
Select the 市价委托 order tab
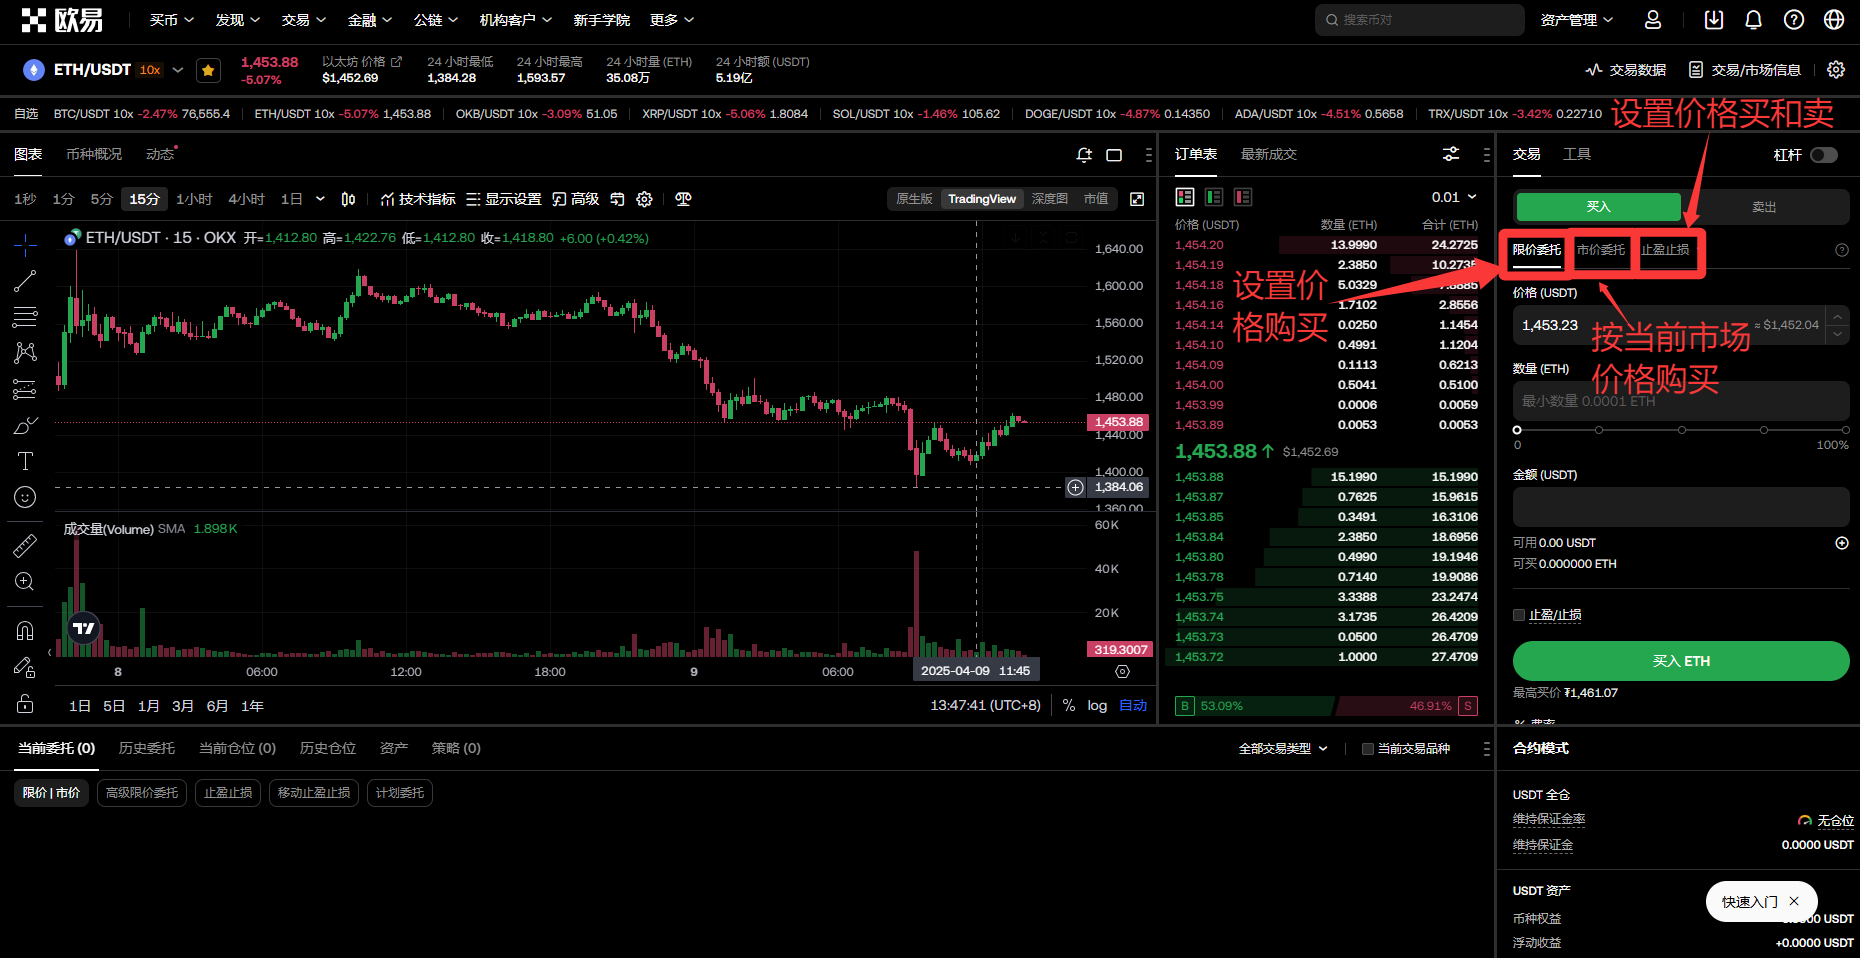coord(1601,250)
